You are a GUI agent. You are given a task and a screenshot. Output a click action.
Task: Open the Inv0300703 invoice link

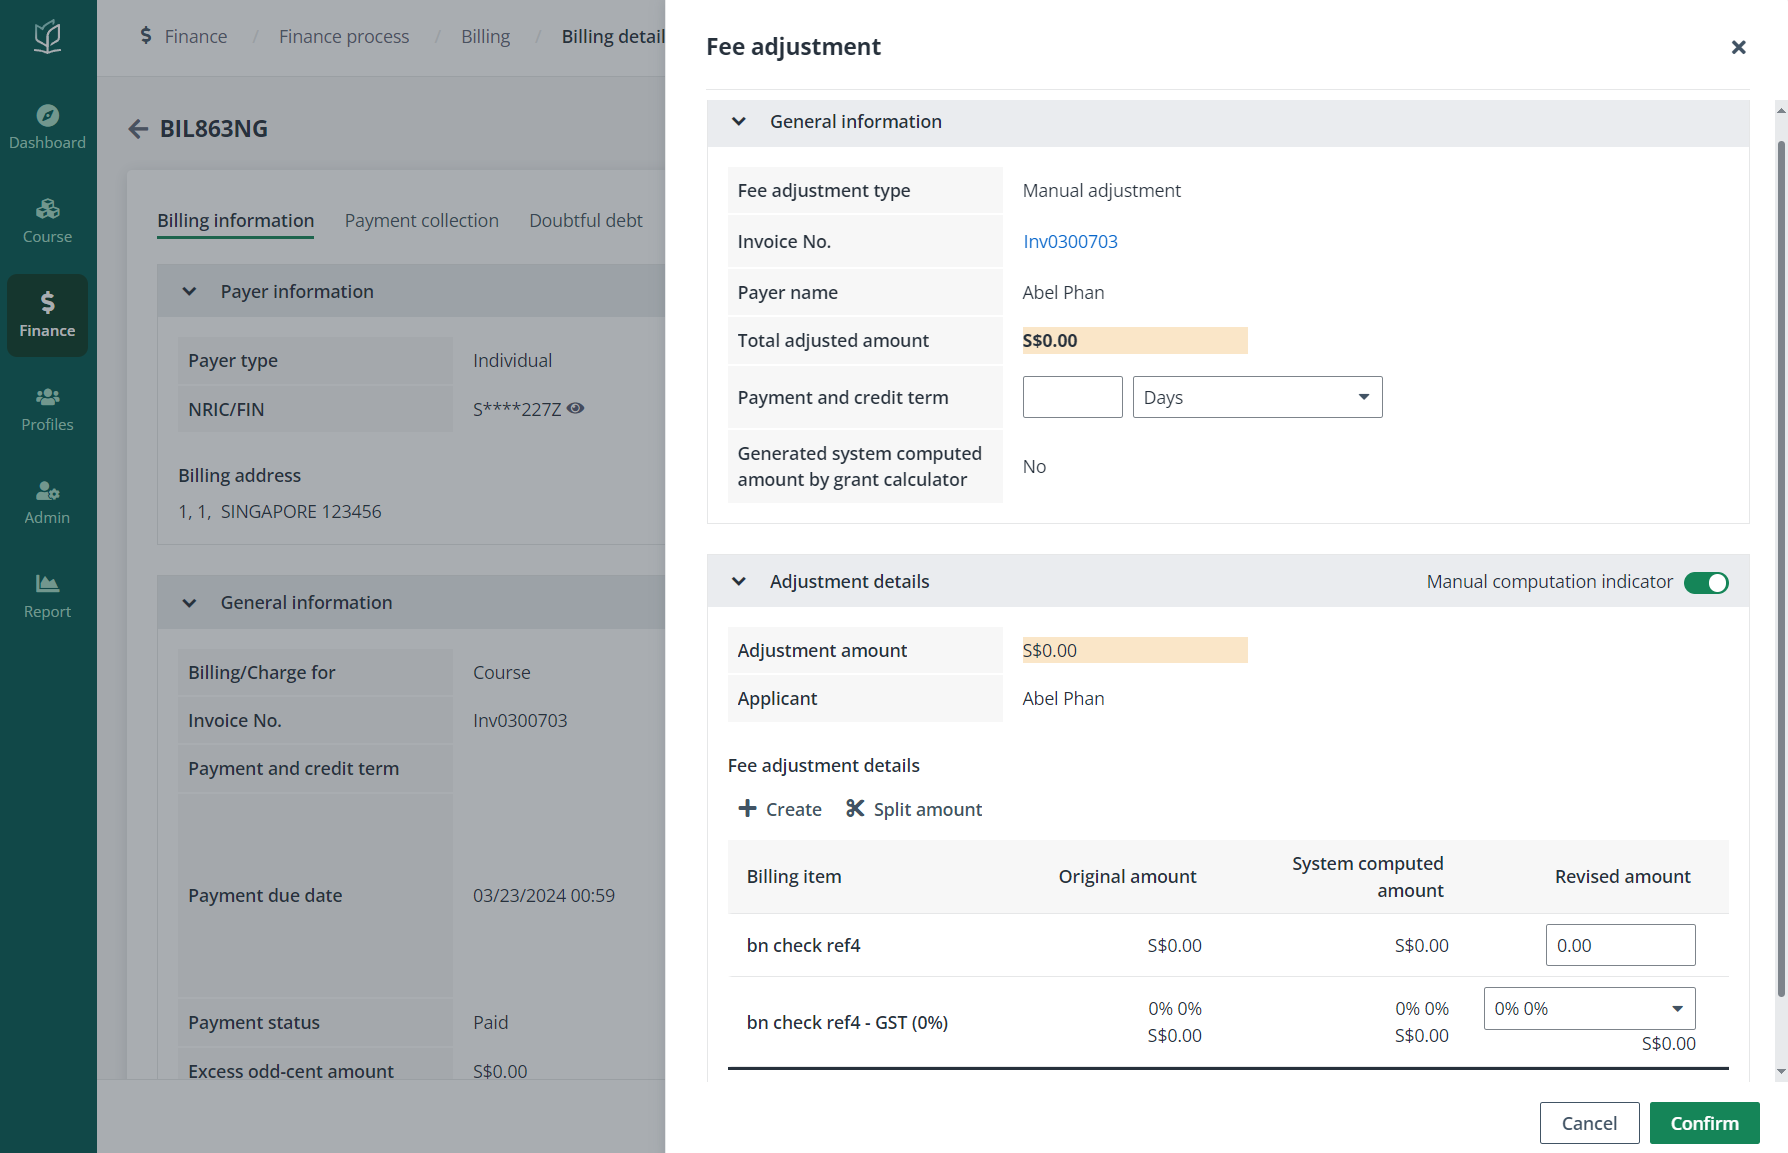pos(1070,242)
